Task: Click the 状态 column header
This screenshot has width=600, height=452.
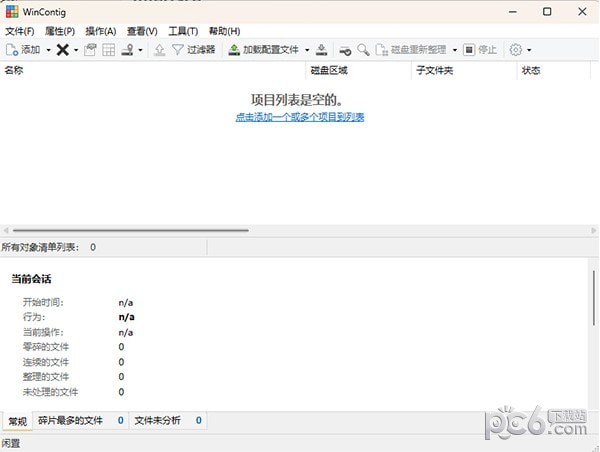Action: [554, 70]
